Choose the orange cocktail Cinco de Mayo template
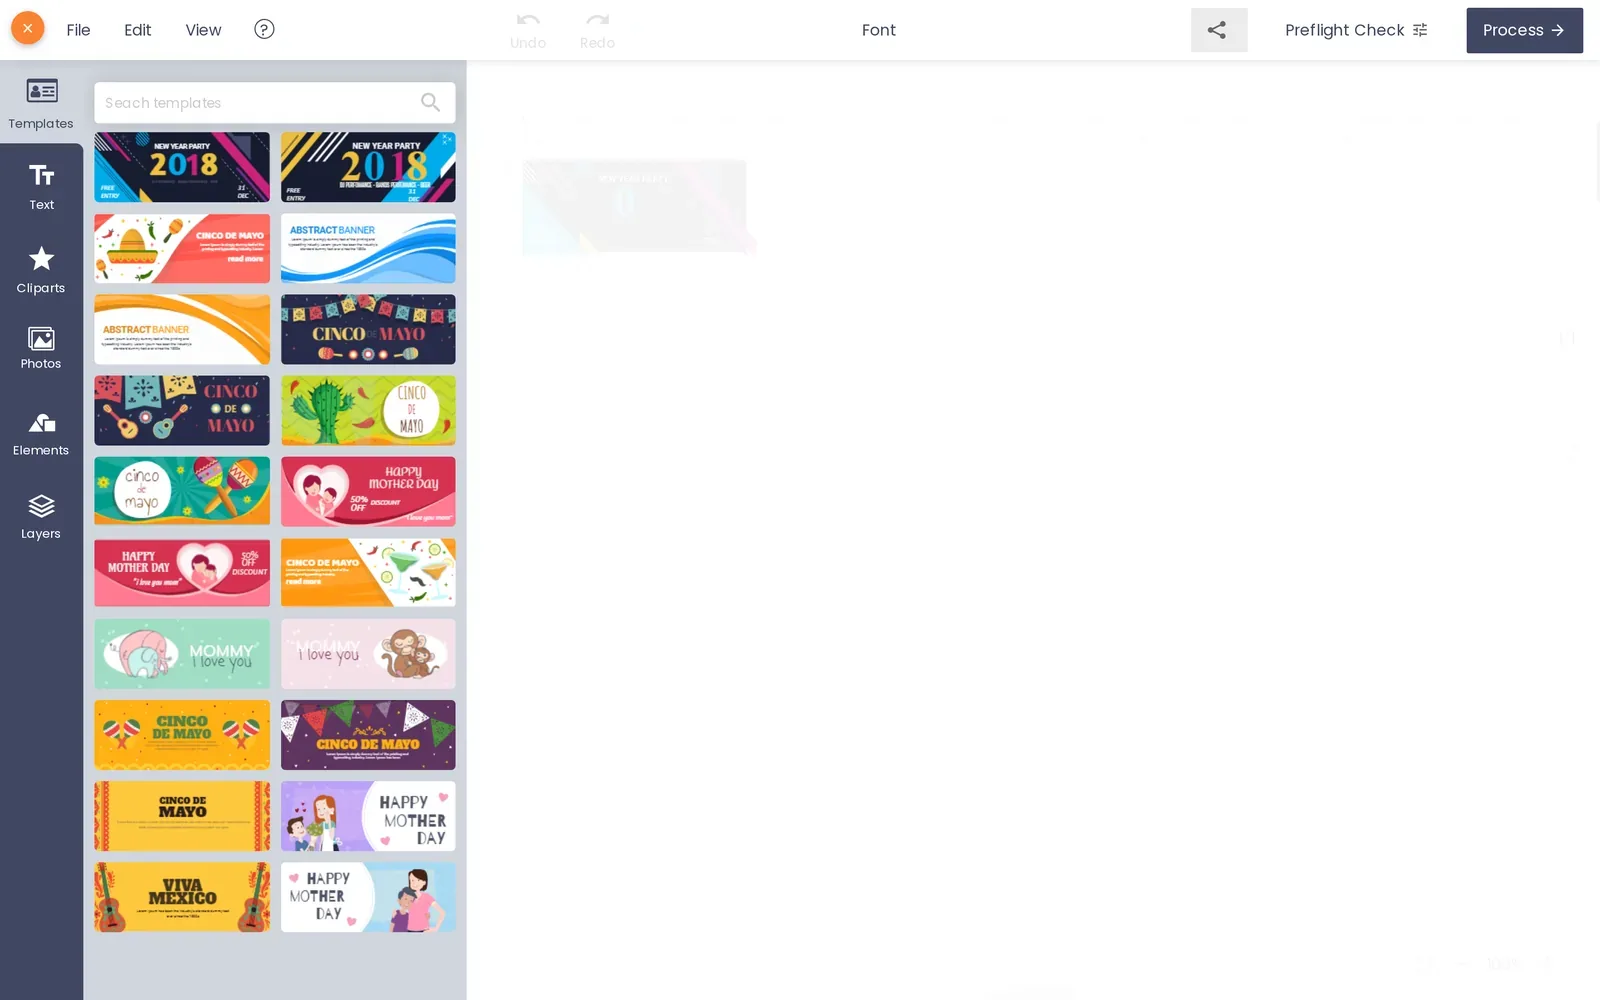This screenshot has height=1000, width=1600. 368,573
